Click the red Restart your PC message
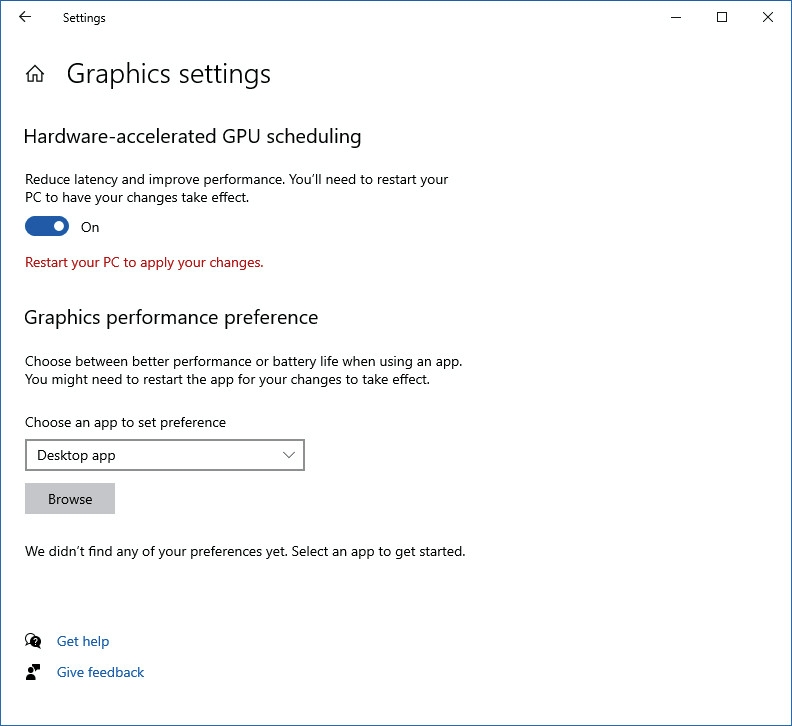Screen dimensions: 792x726 click(x=144, y=262)
